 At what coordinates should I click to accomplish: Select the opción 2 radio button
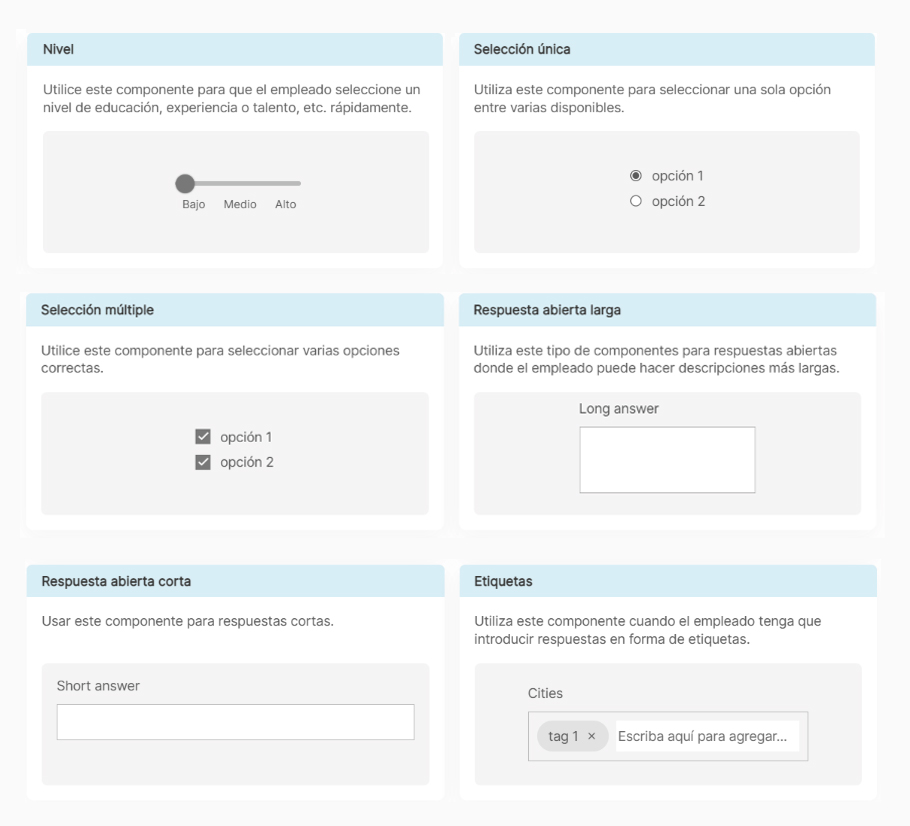pos(636,201)
